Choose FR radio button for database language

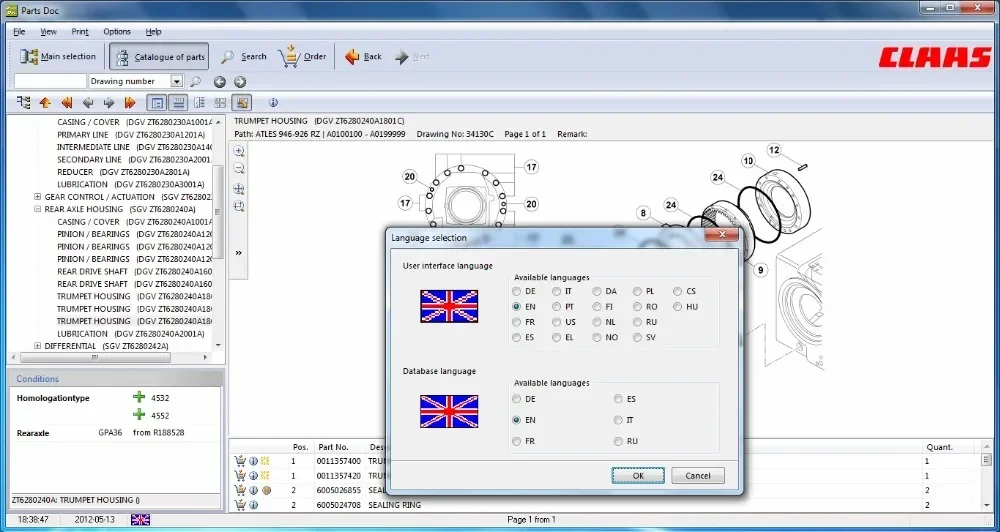517,441
